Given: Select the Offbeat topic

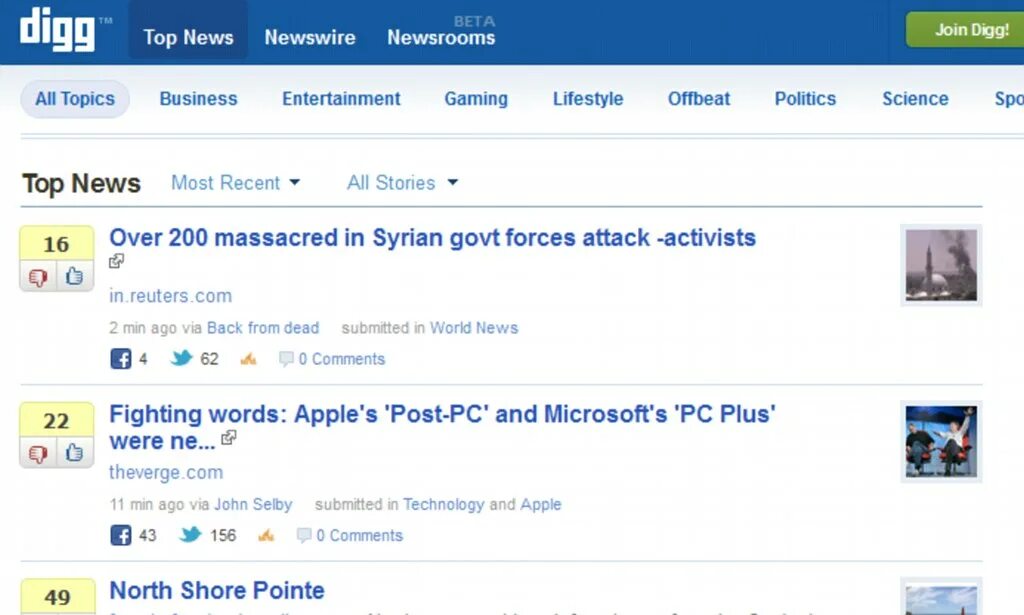Looking at the screenshot, I should coord(699,99).
